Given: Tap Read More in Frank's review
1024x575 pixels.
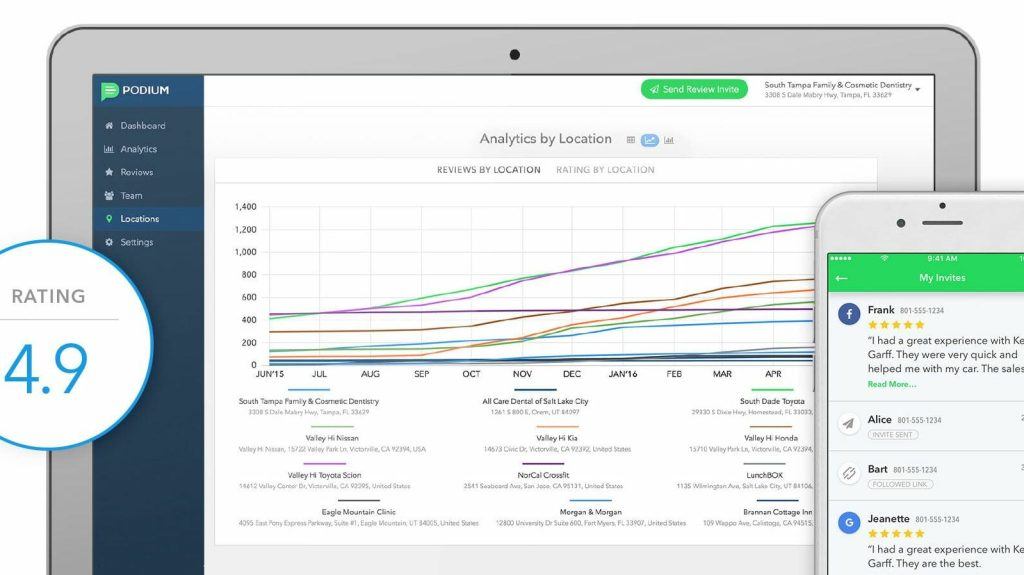Looking at the screenshot, I should pyautogui.click(x=891, y=384).
